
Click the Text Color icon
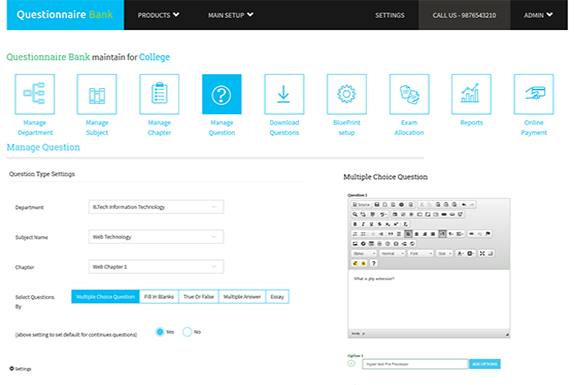[461, 253]
